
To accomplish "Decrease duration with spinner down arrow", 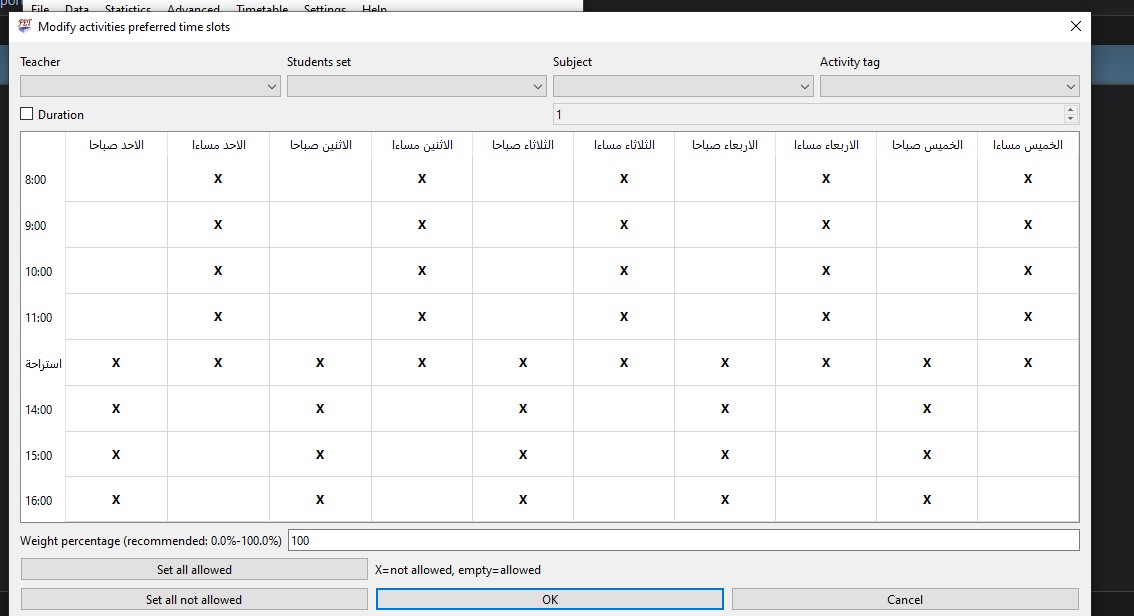I will click(x=1071, y=119).
